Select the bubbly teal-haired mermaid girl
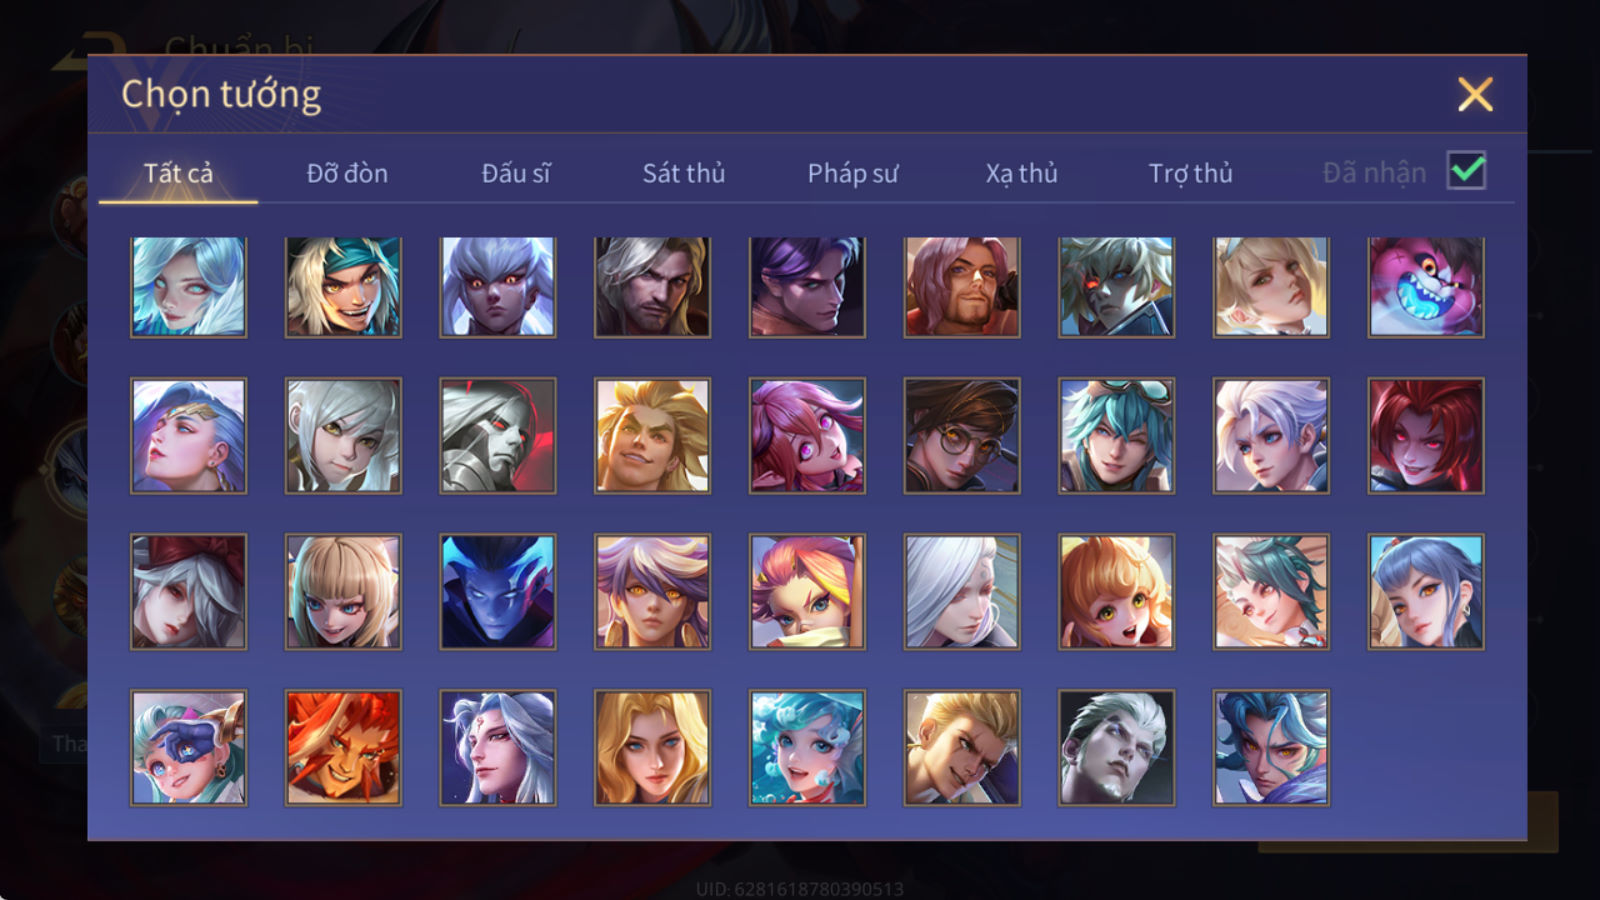This screenshot has height=900, width=1600. [807, 747]
